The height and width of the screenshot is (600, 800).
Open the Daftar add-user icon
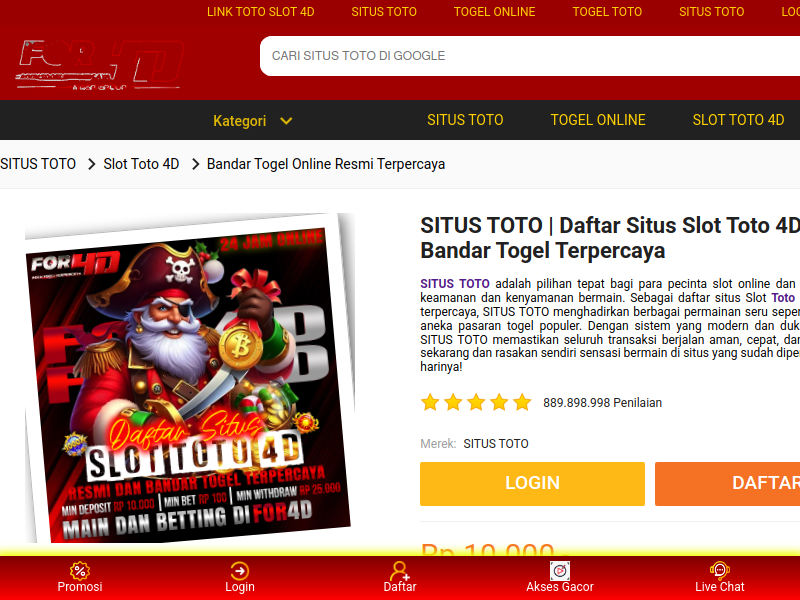(400, 571)
